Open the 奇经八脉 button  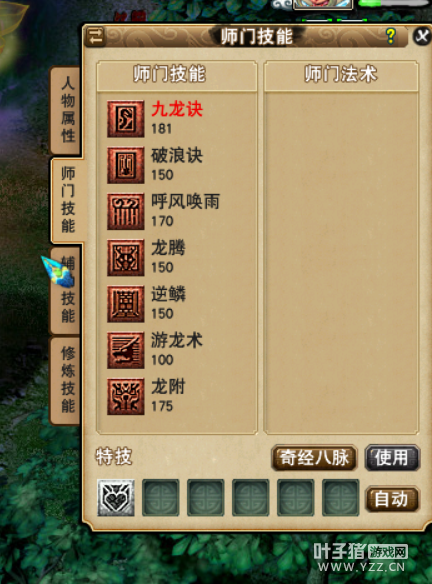coord(314,458)
